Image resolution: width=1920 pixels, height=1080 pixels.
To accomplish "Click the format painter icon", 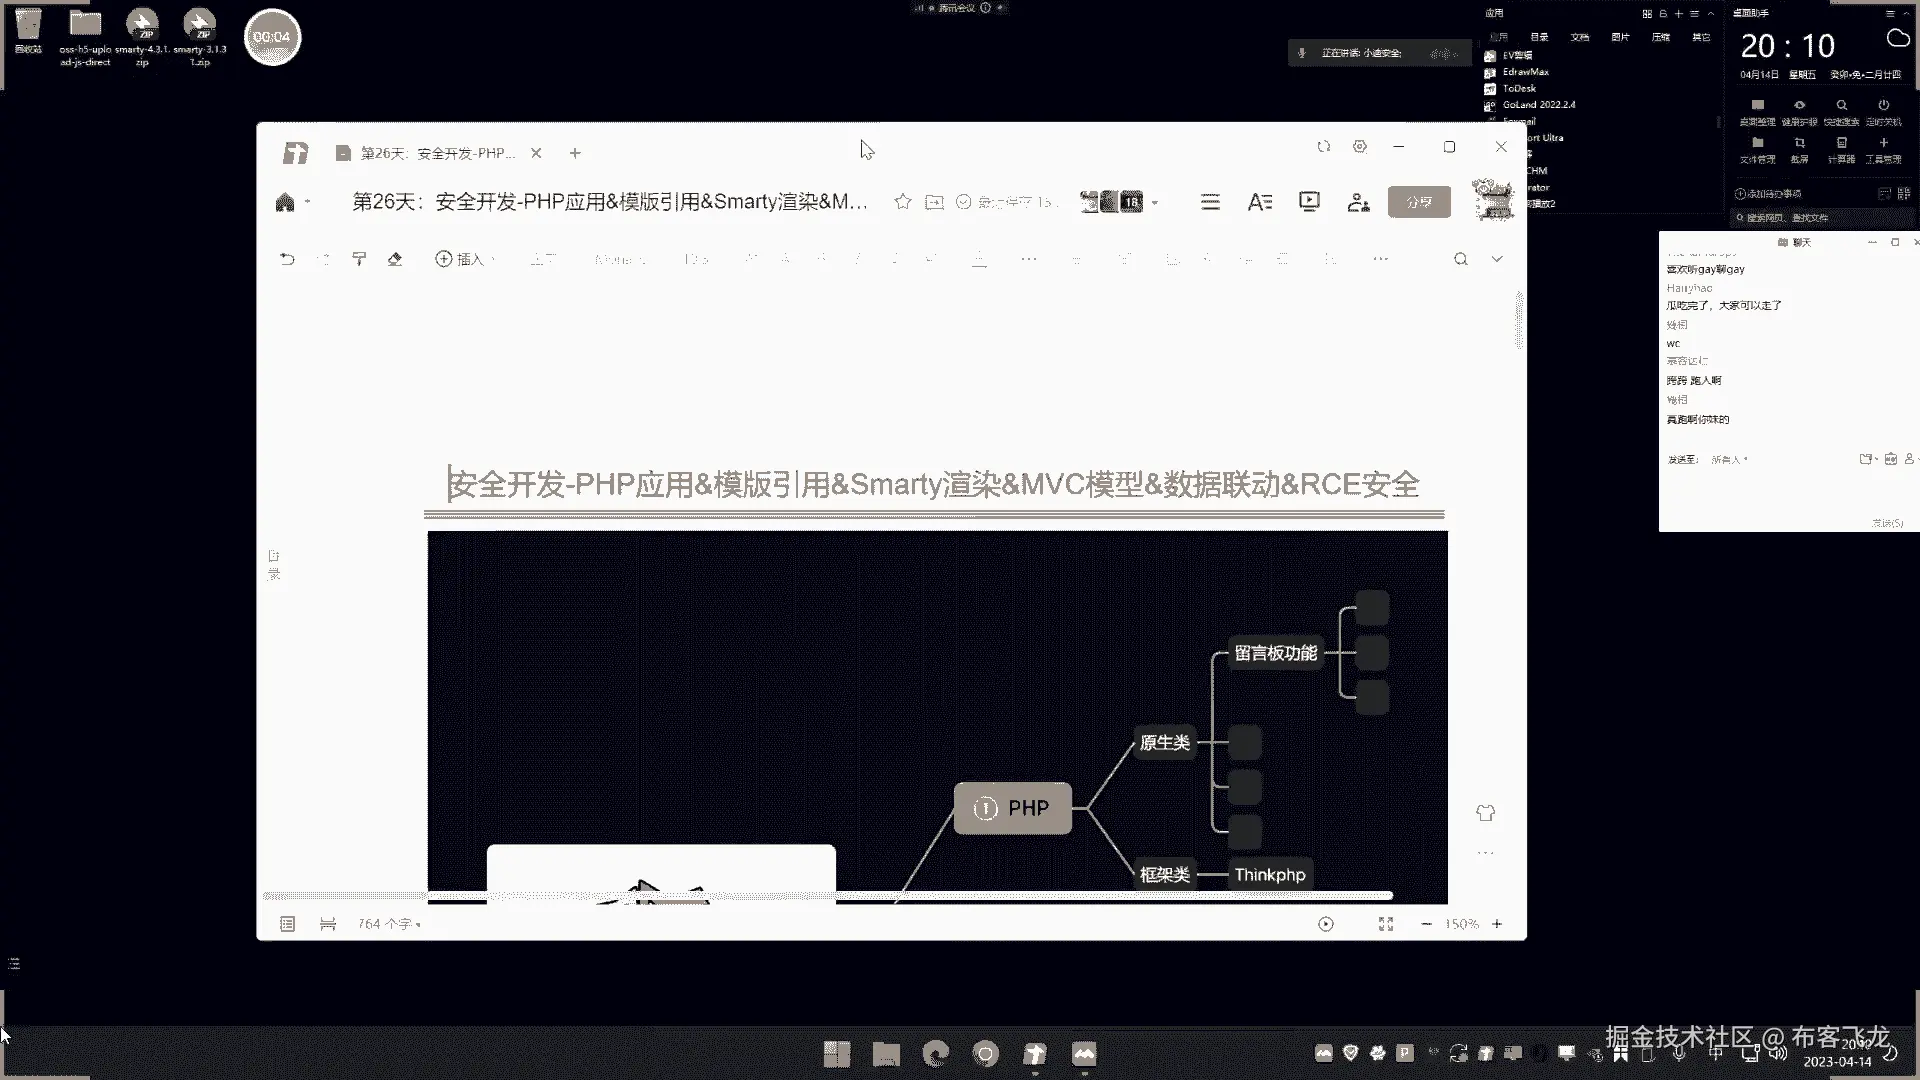I will pos(359,259).
